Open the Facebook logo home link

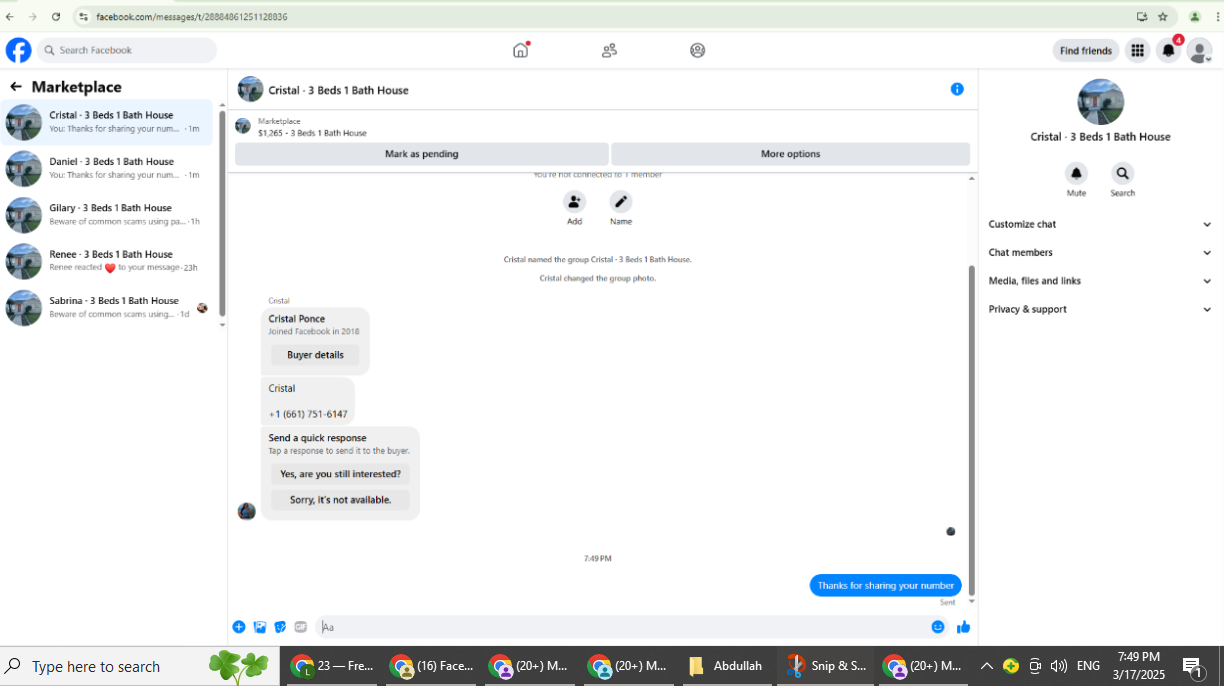click(18, 50)
